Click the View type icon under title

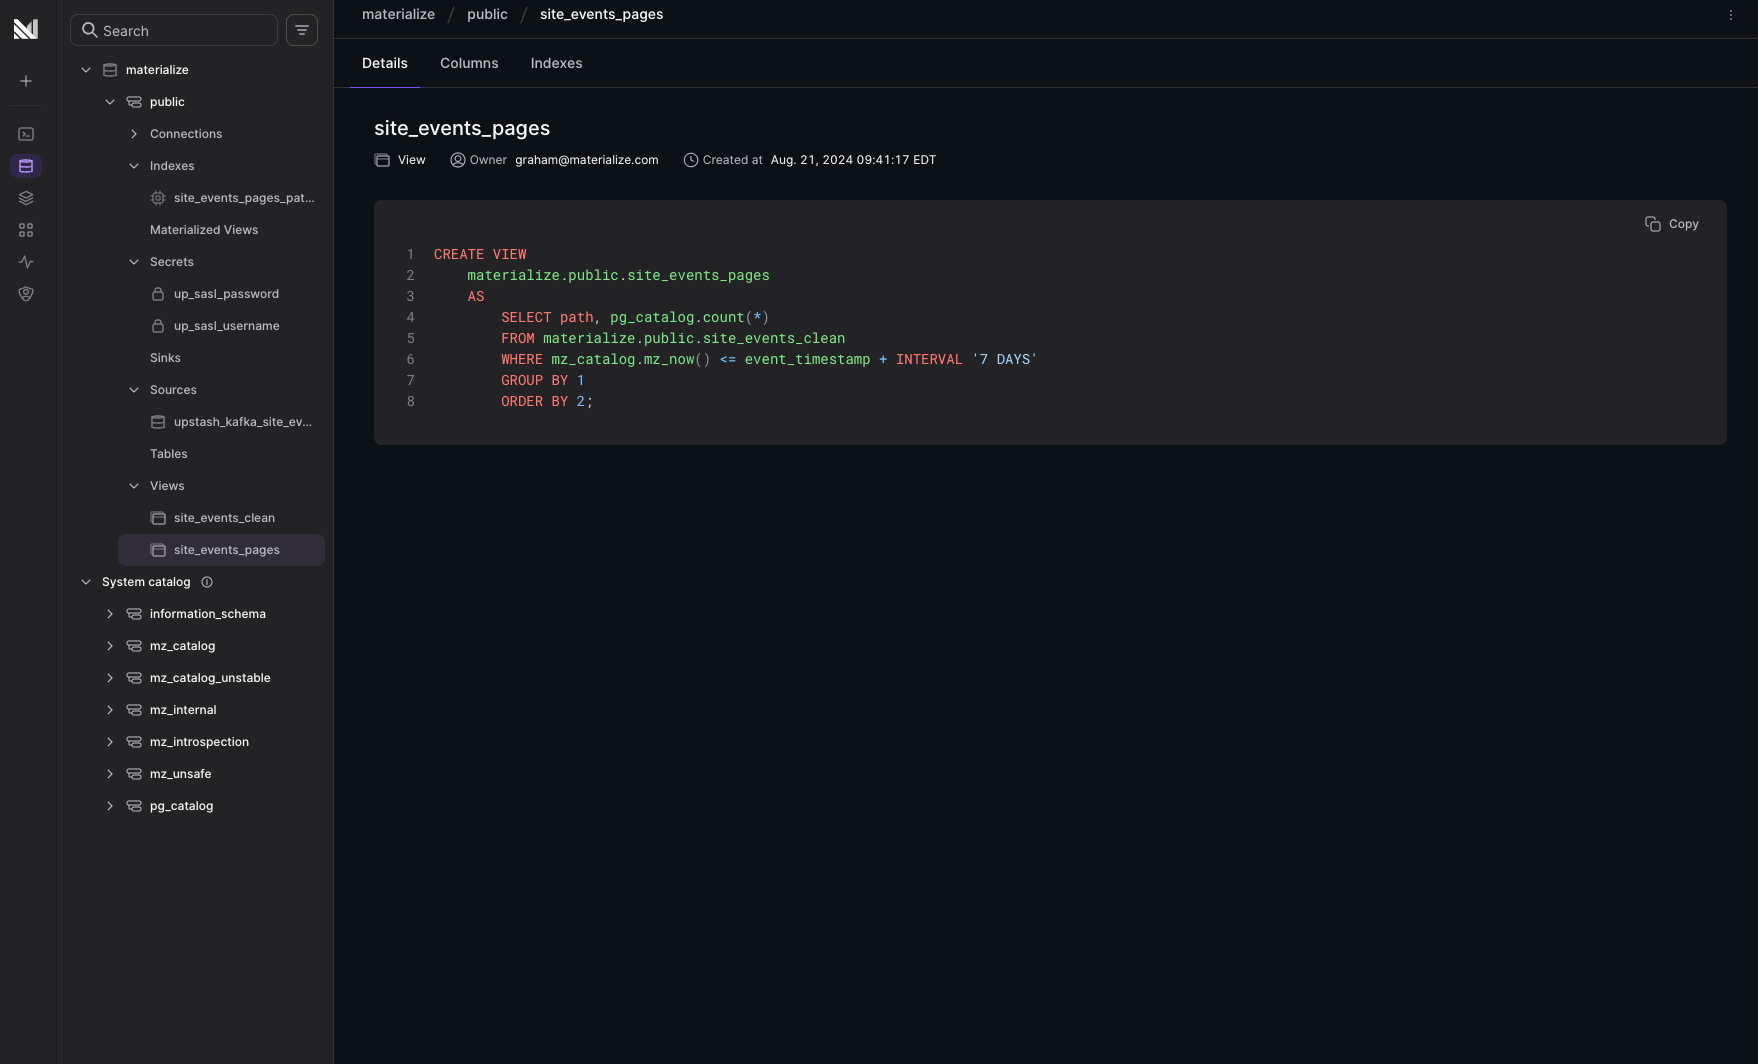[382, 160]
